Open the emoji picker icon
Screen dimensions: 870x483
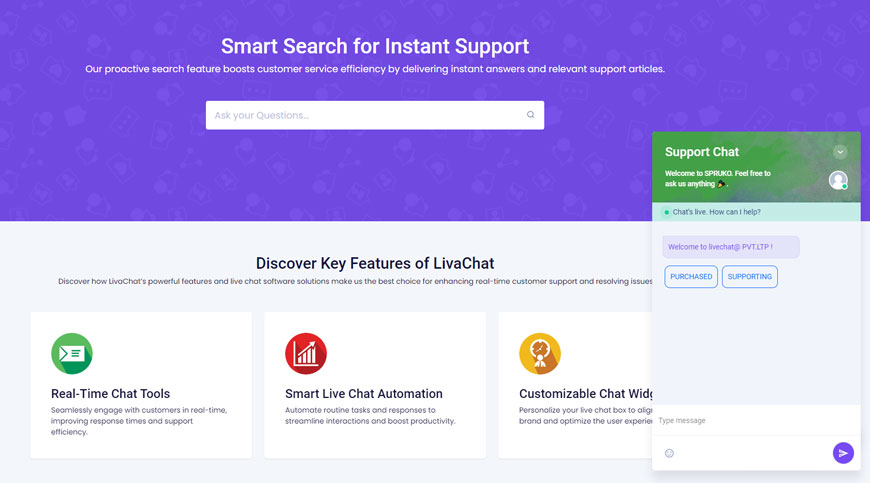[669, 453]
